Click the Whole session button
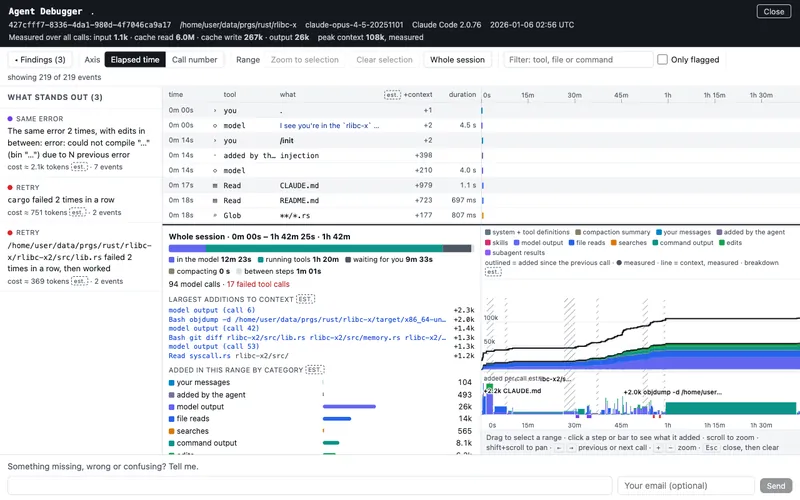Image resolution: width=800 pixels, height=500 pixels. 457,60
